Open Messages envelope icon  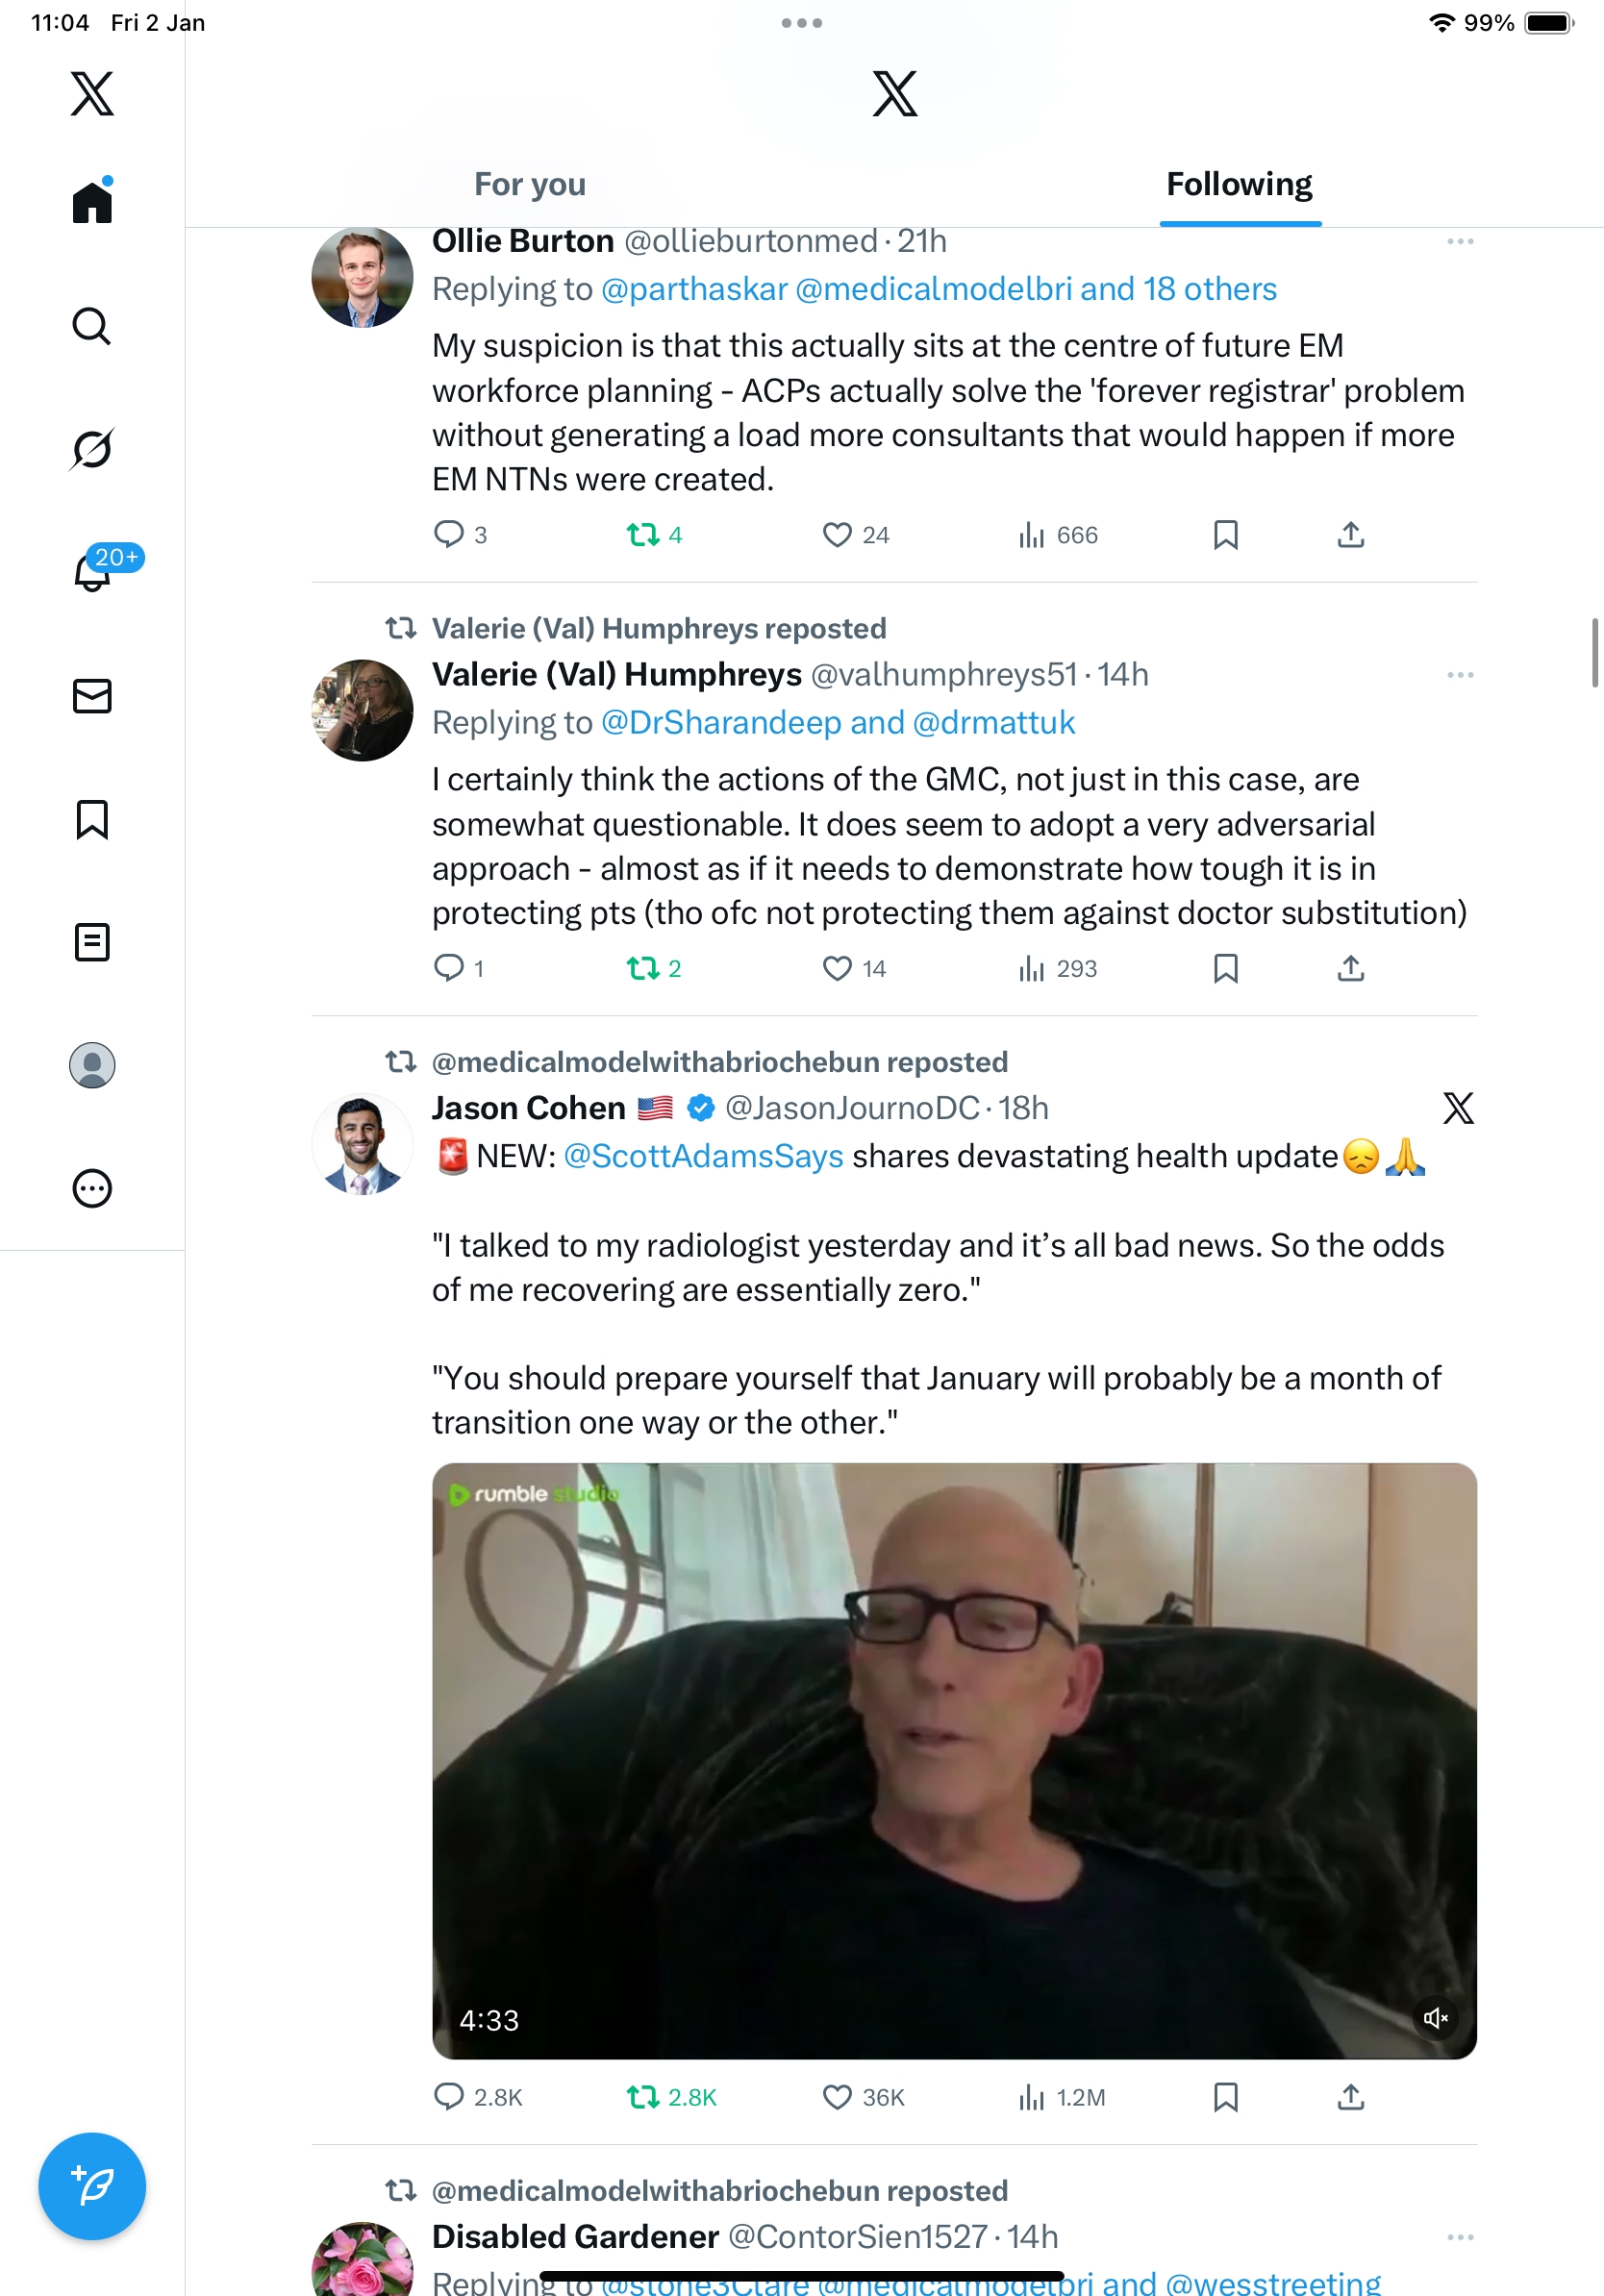click(x=92, y=696)
